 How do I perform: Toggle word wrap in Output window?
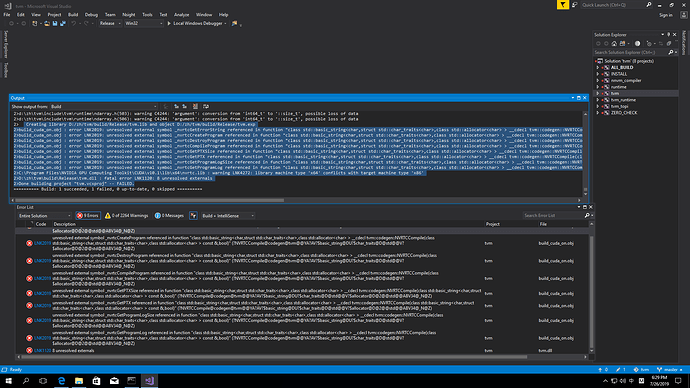click(206, 106)
